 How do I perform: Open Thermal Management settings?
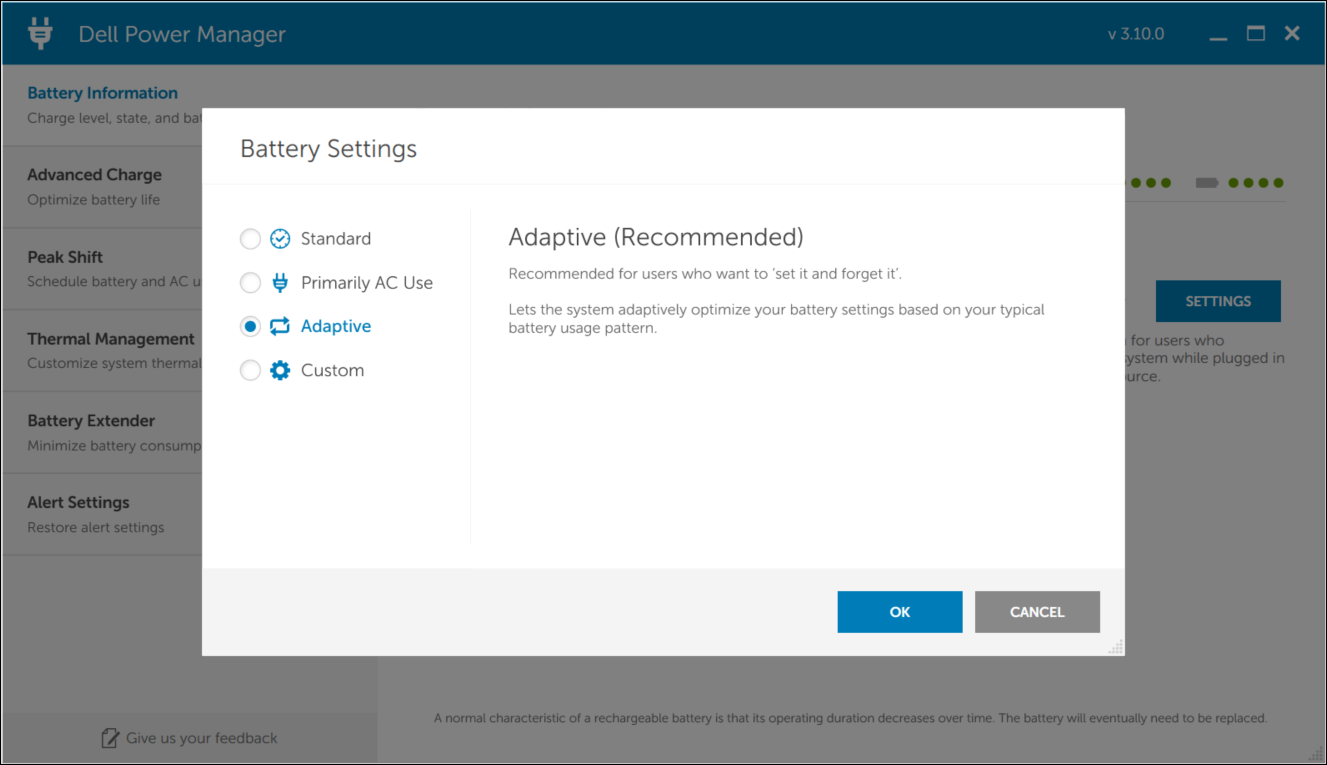[110, 338]
